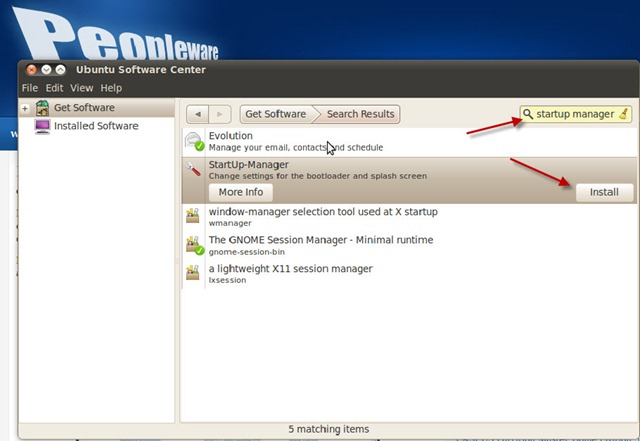Go back with the left arrow button
This screenshot has height=441, width=640.
[x=198, y=114]
